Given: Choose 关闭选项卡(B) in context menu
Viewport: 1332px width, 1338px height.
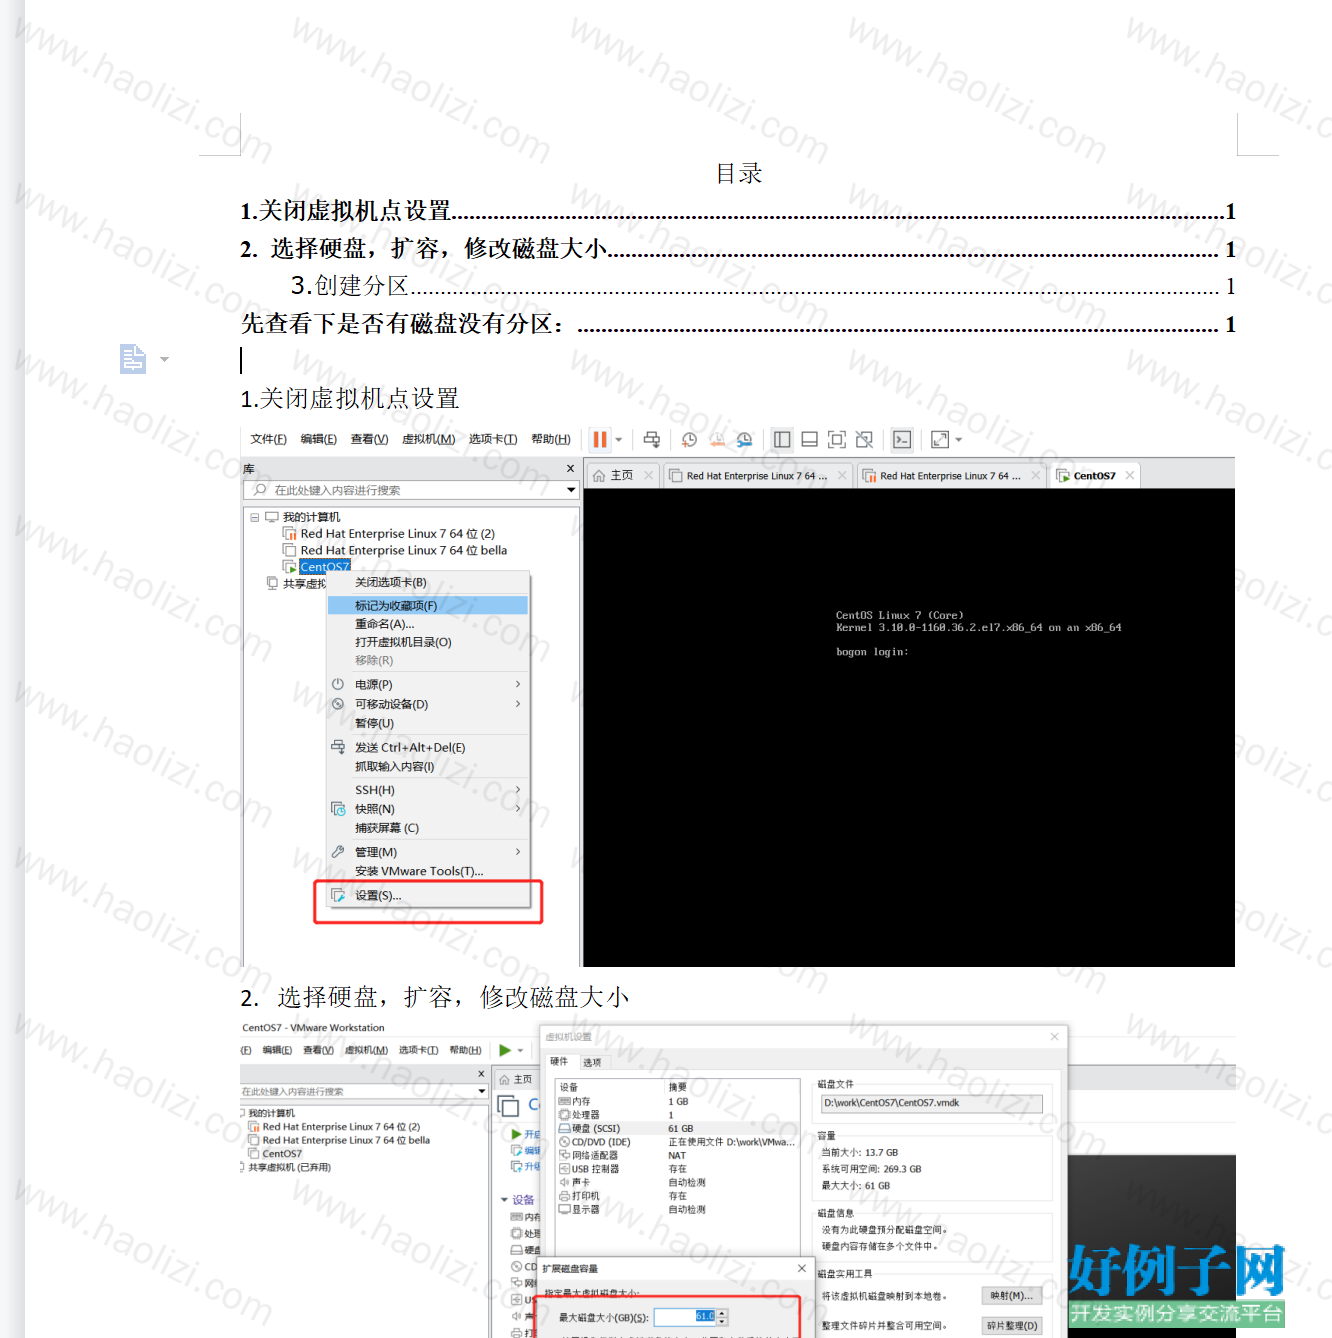Looking at the screenshot, I should 391,582.
